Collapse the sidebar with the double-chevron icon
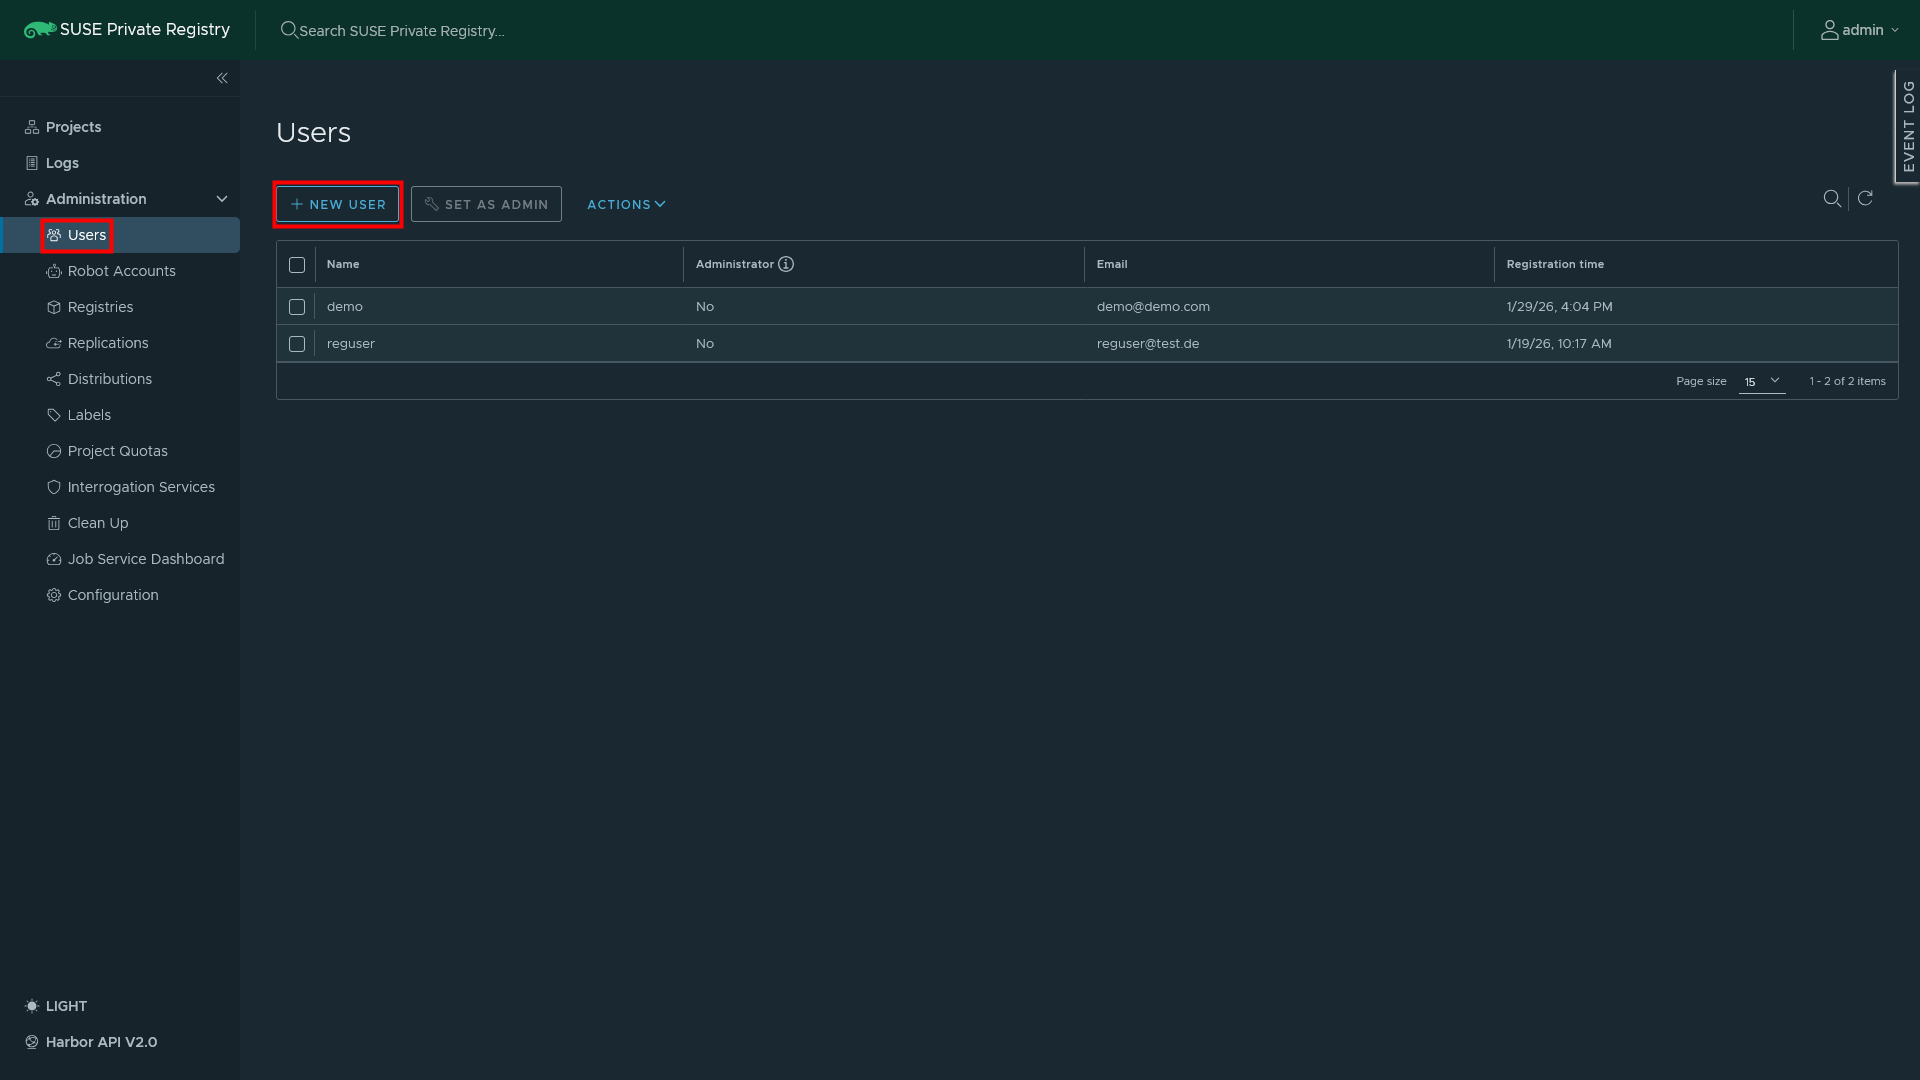The image size is (1920, 1080). pos(222,78)
